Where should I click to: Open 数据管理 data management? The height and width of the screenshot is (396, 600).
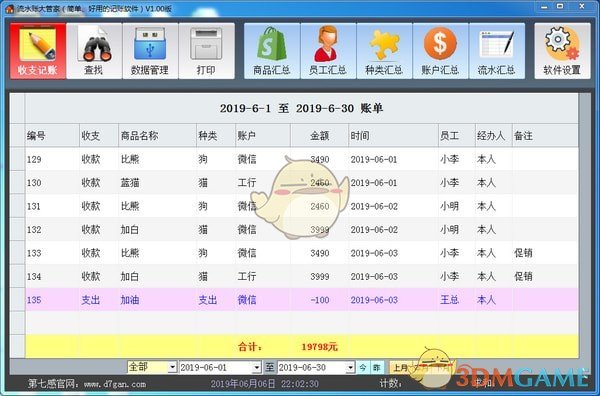click(x=150, y=51)
